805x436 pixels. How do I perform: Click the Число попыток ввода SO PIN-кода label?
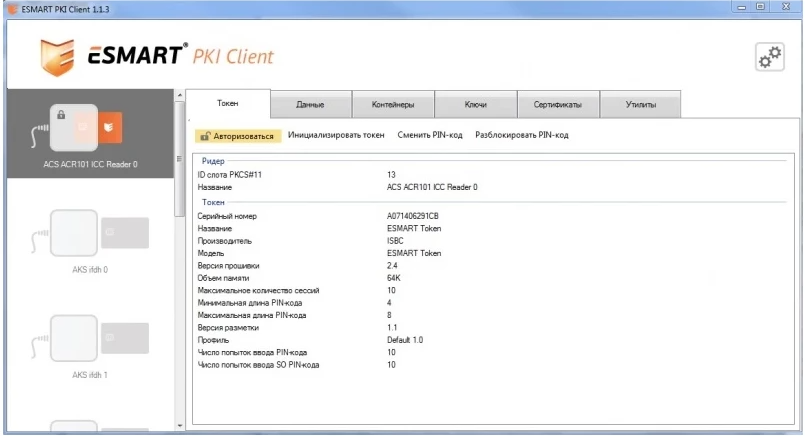pyautogui.click(x=258, y=365)
